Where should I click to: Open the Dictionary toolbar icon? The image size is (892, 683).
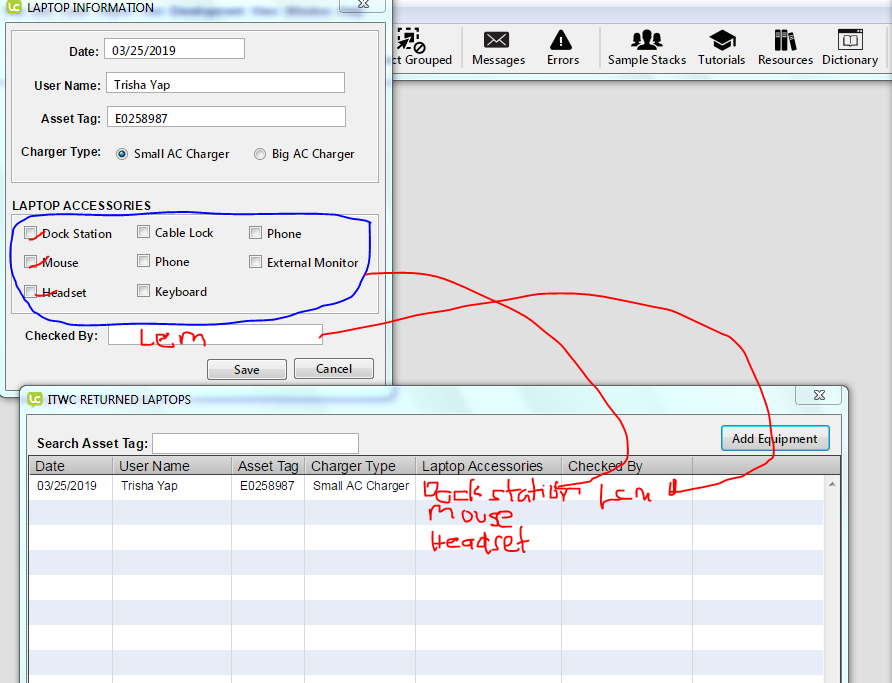click(849, 47)
